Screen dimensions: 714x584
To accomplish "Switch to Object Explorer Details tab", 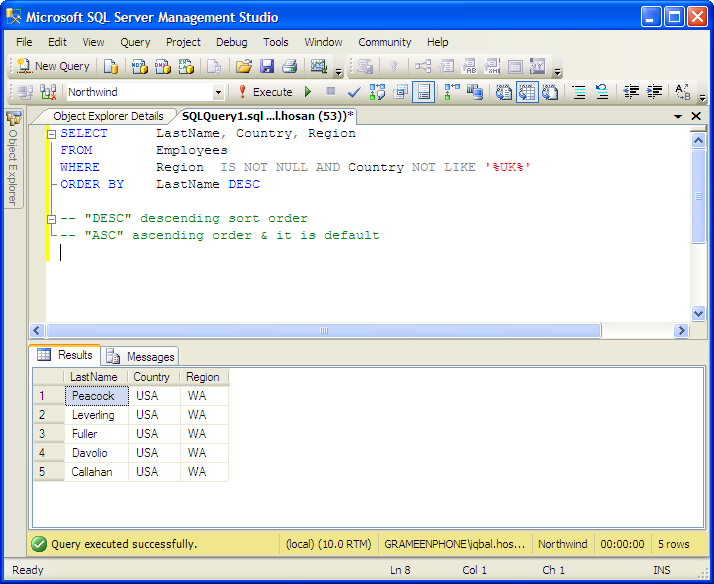I will 108,117.
